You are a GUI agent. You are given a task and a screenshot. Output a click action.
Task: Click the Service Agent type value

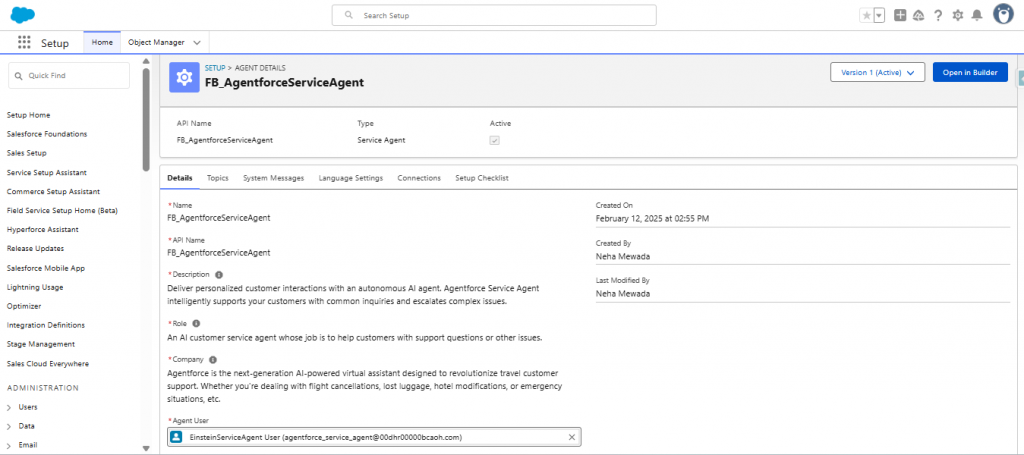[381, 140]
